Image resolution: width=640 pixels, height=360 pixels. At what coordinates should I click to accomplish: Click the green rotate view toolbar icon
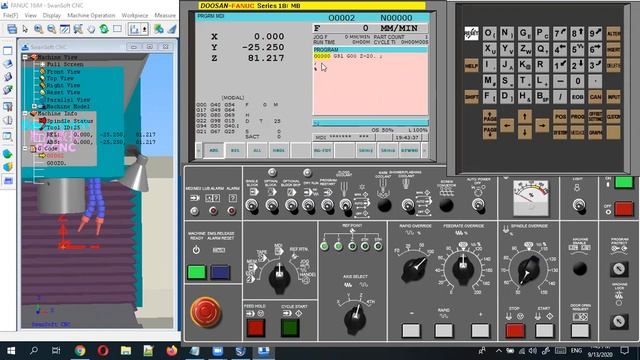point(104,29)
